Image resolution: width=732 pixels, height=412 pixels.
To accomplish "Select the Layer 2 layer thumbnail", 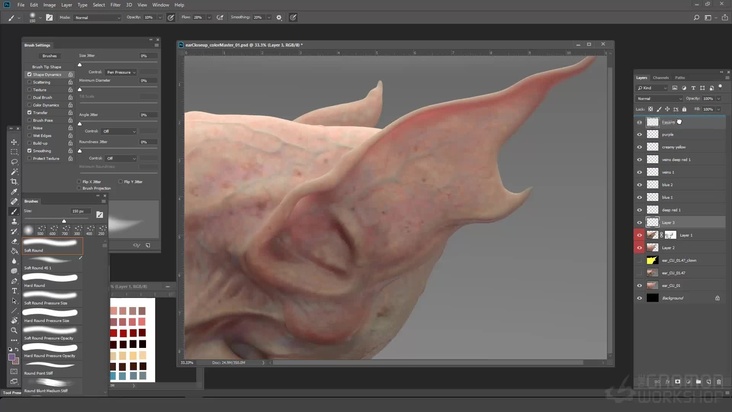I will (652, 247).
